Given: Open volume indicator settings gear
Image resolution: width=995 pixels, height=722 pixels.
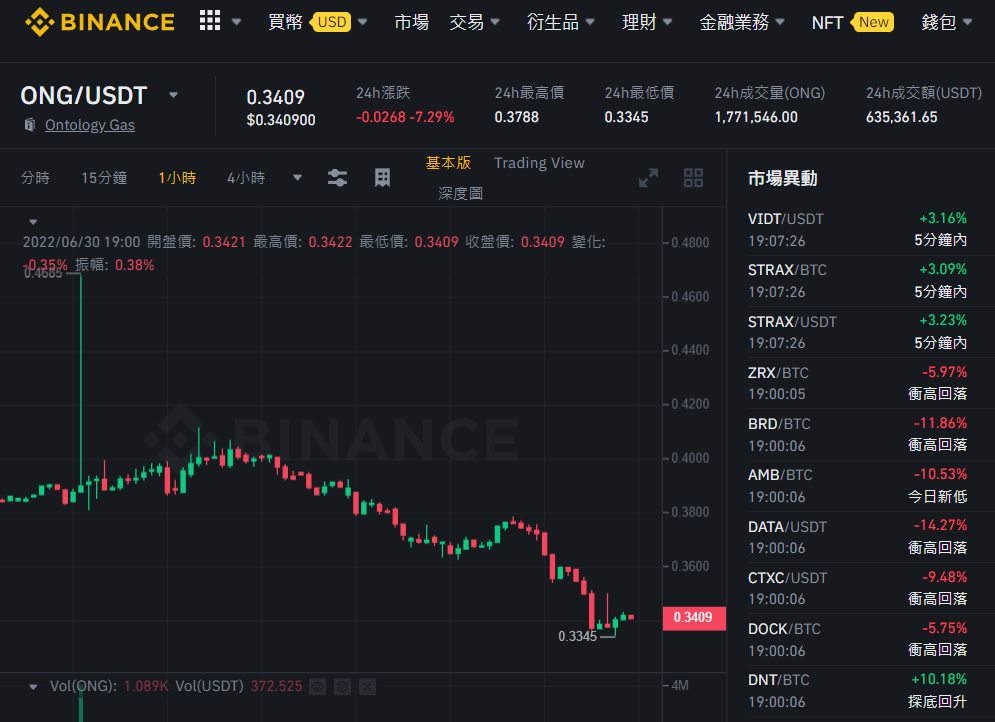Looking at the screenshot, I should (342, 686).
